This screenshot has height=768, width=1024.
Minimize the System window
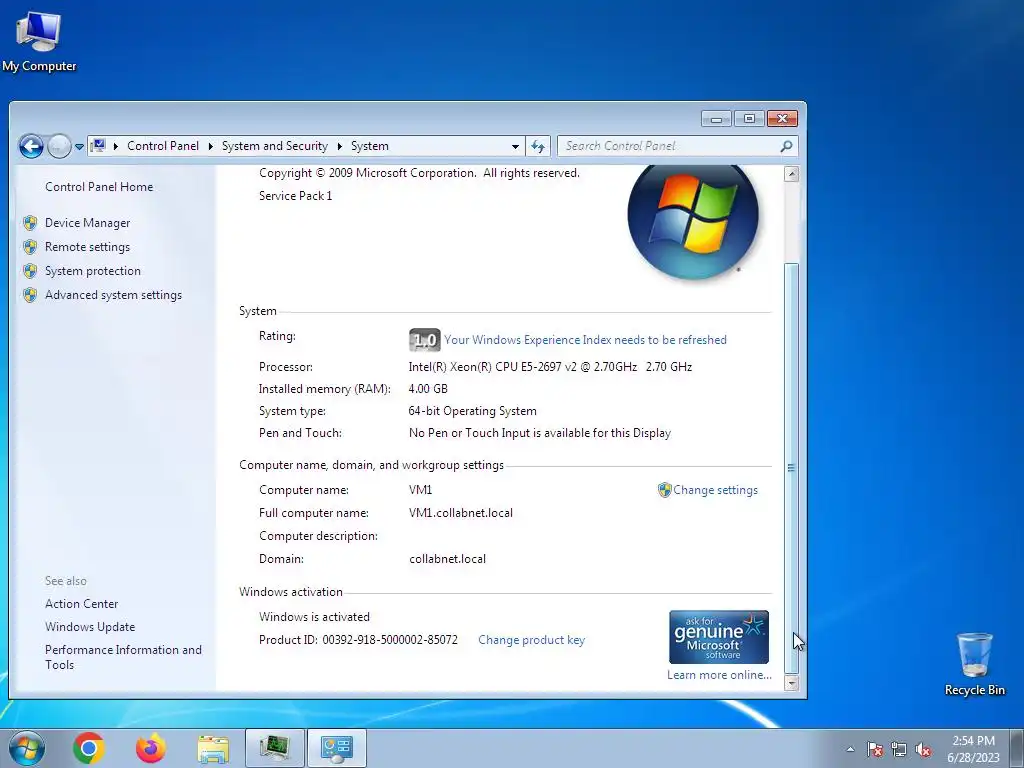716,119
